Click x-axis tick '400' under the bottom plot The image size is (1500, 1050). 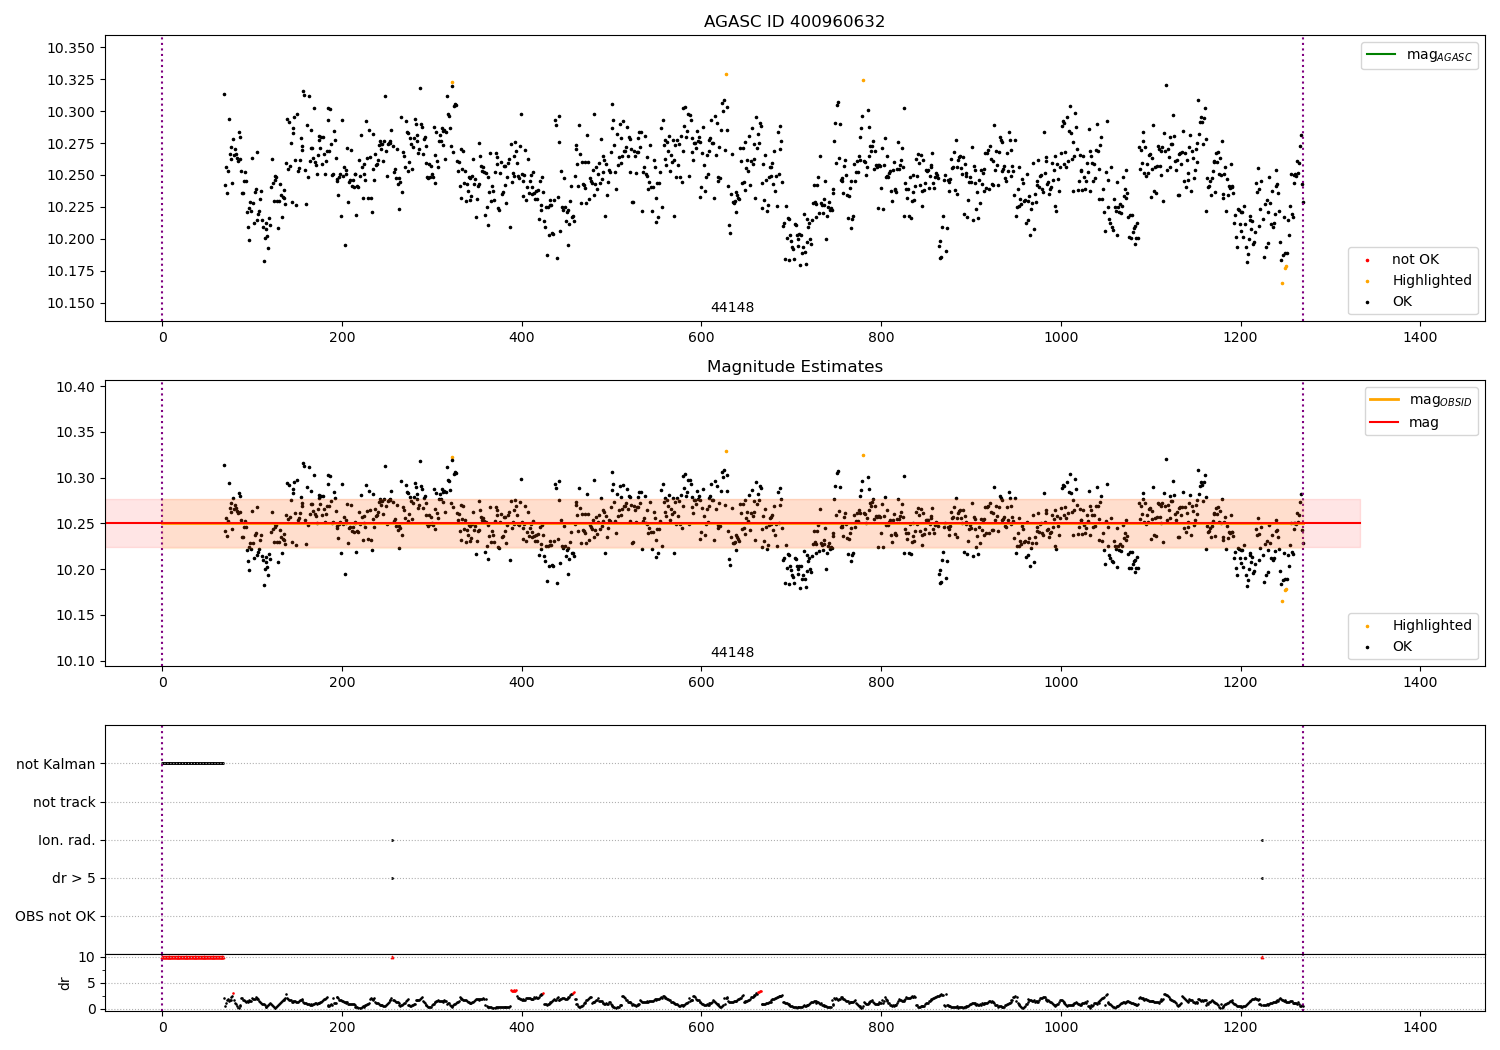click(522, 1028)
